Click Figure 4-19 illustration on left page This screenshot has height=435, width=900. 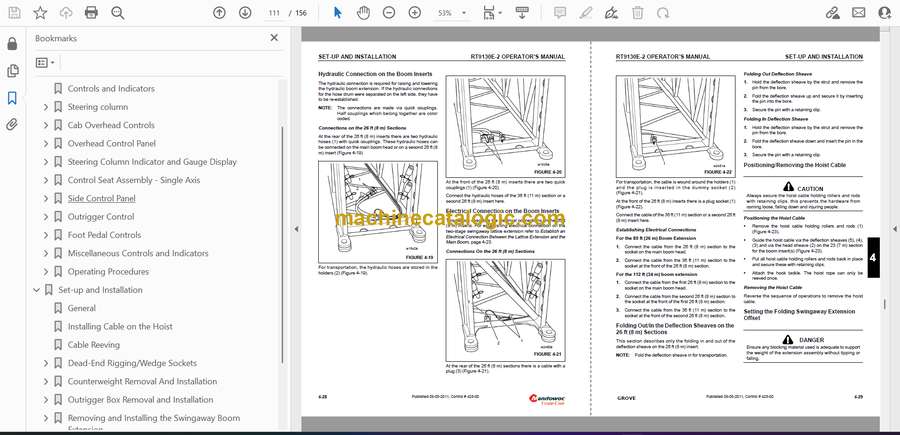pyautogui.click(x=377, y=212)
